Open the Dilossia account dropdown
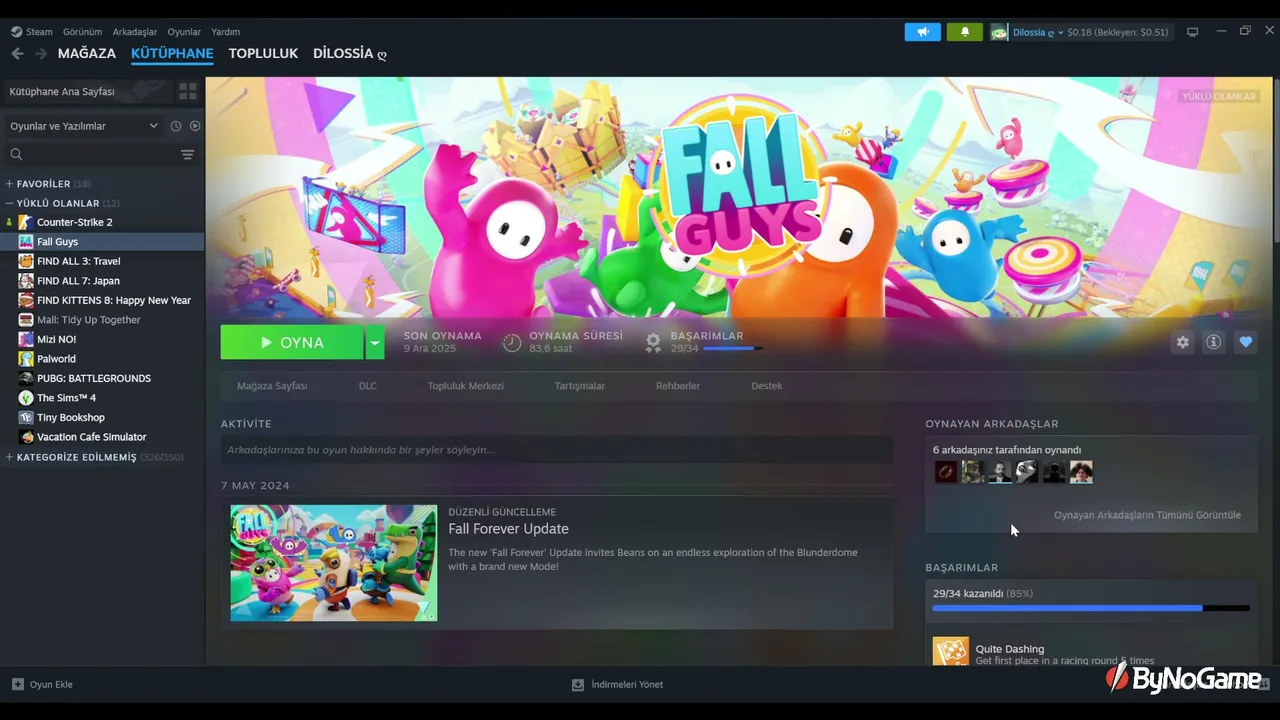The height and width of the screenshot is (720, 1280). click(x=1037, y=32)
